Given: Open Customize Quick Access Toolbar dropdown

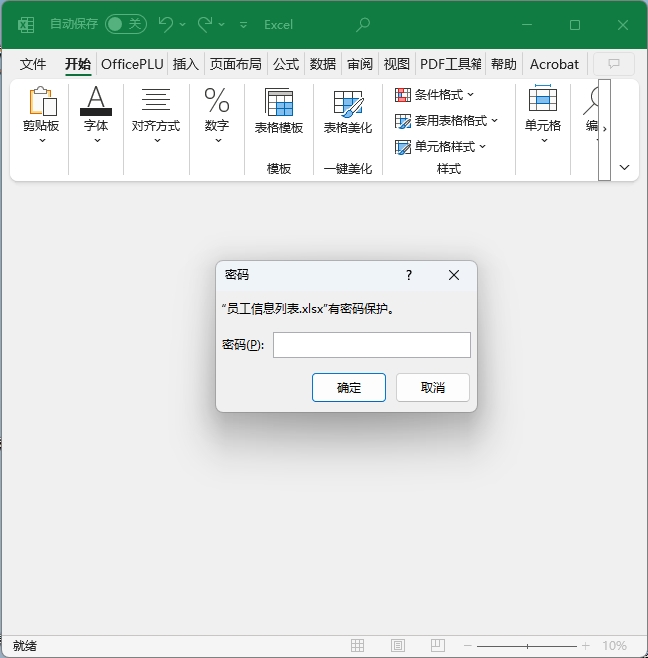Looking at the screenshot, I should [243, 25].
